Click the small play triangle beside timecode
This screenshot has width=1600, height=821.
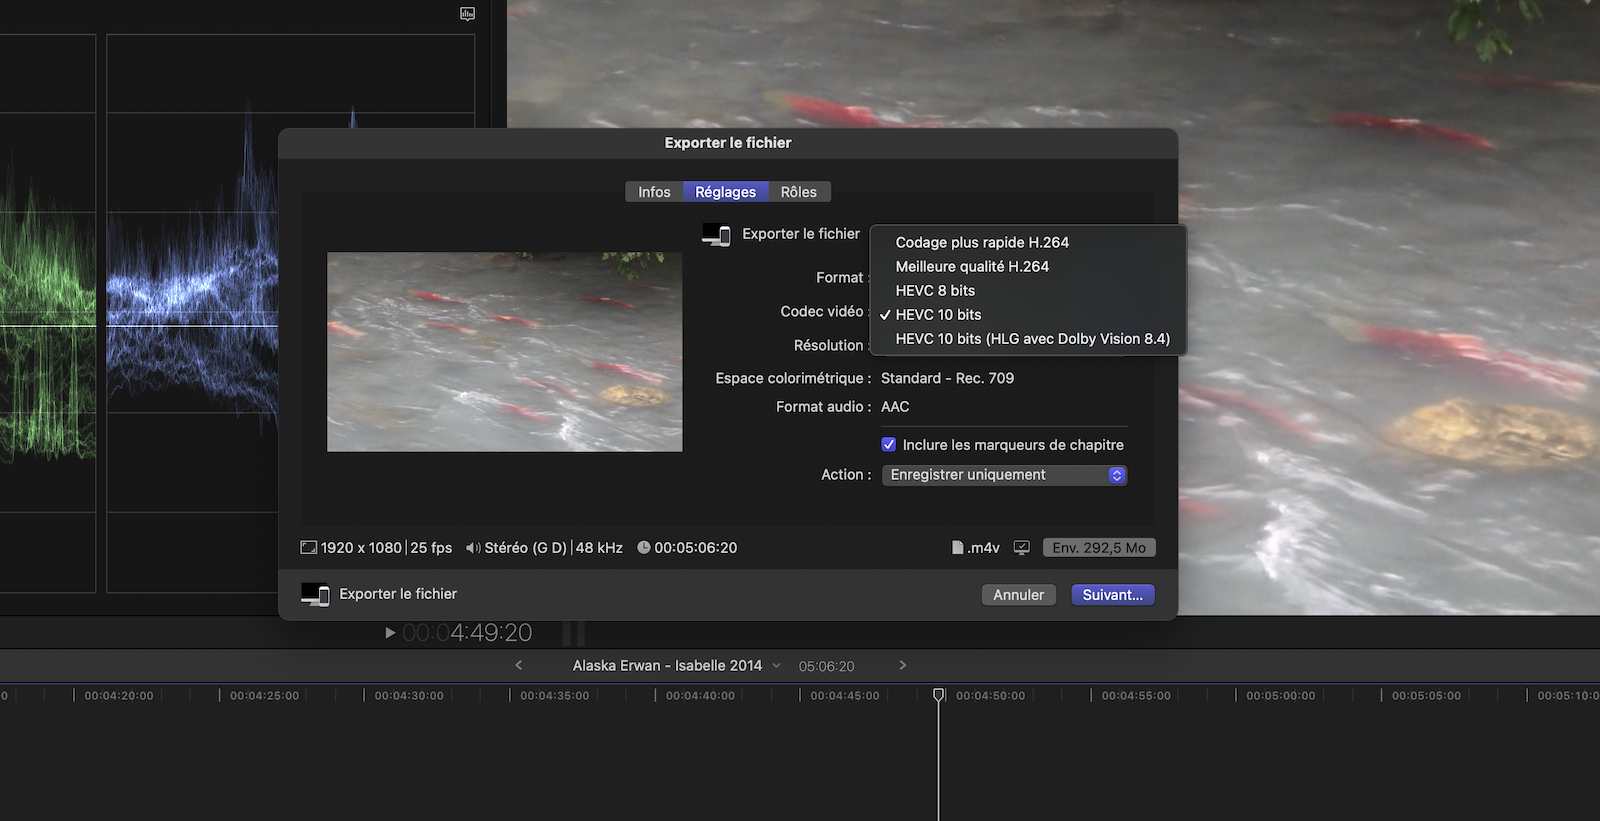390,633
